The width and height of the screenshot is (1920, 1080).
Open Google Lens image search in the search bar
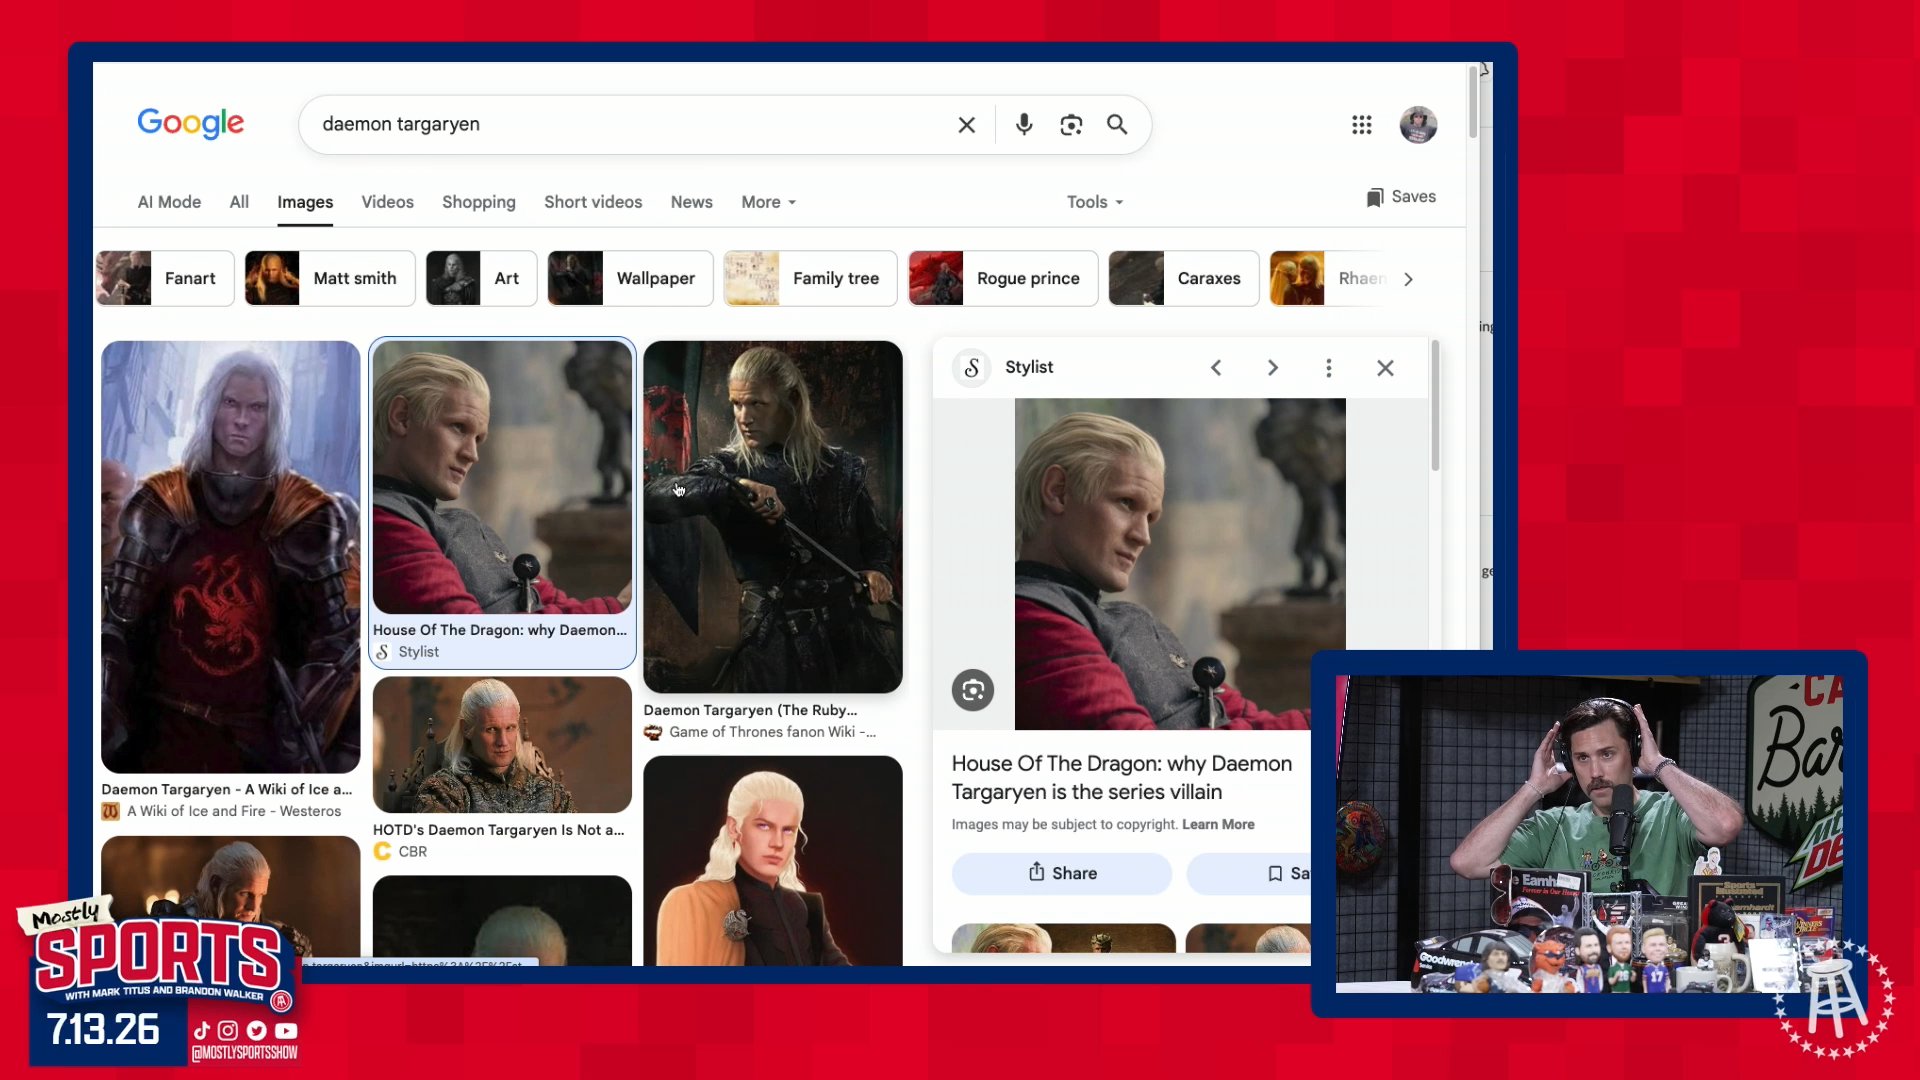[x=1071, y=125]
